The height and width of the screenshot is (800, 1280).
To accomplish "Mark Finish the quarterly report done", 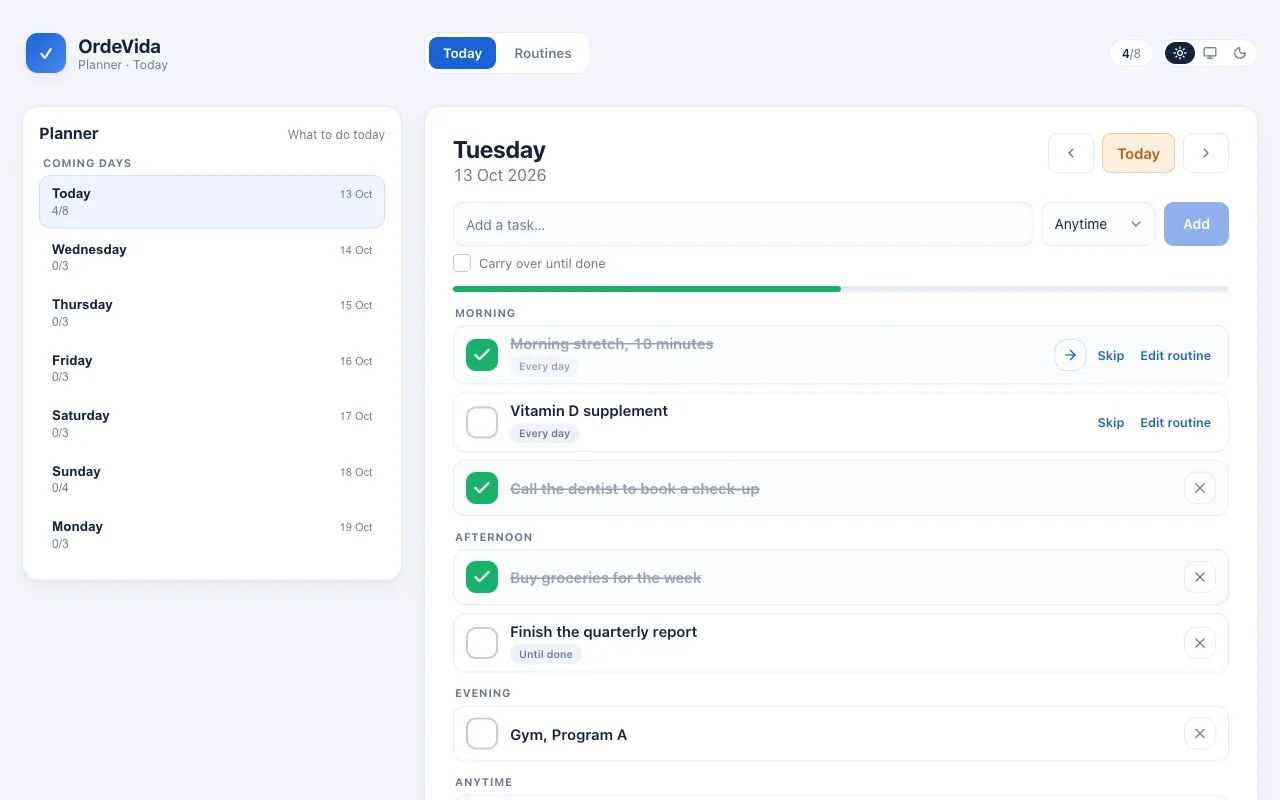I will point(482,643).
